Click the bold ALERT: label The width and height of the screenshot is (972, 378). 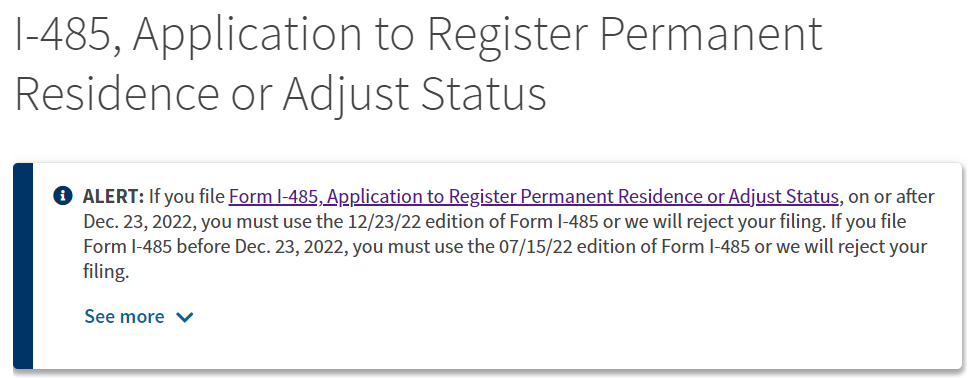pyautogui.click(x=113, y=196)
